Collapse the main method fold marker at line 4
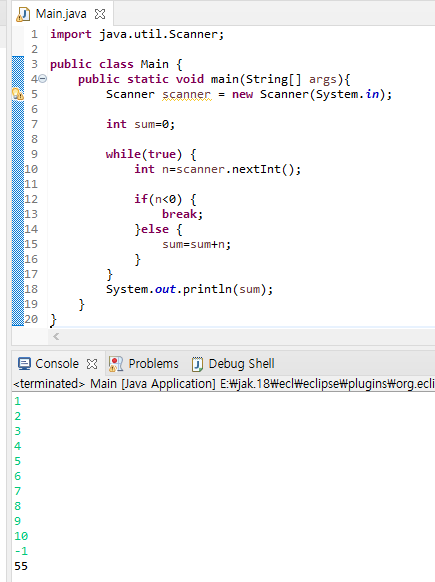 pos(43,79)
